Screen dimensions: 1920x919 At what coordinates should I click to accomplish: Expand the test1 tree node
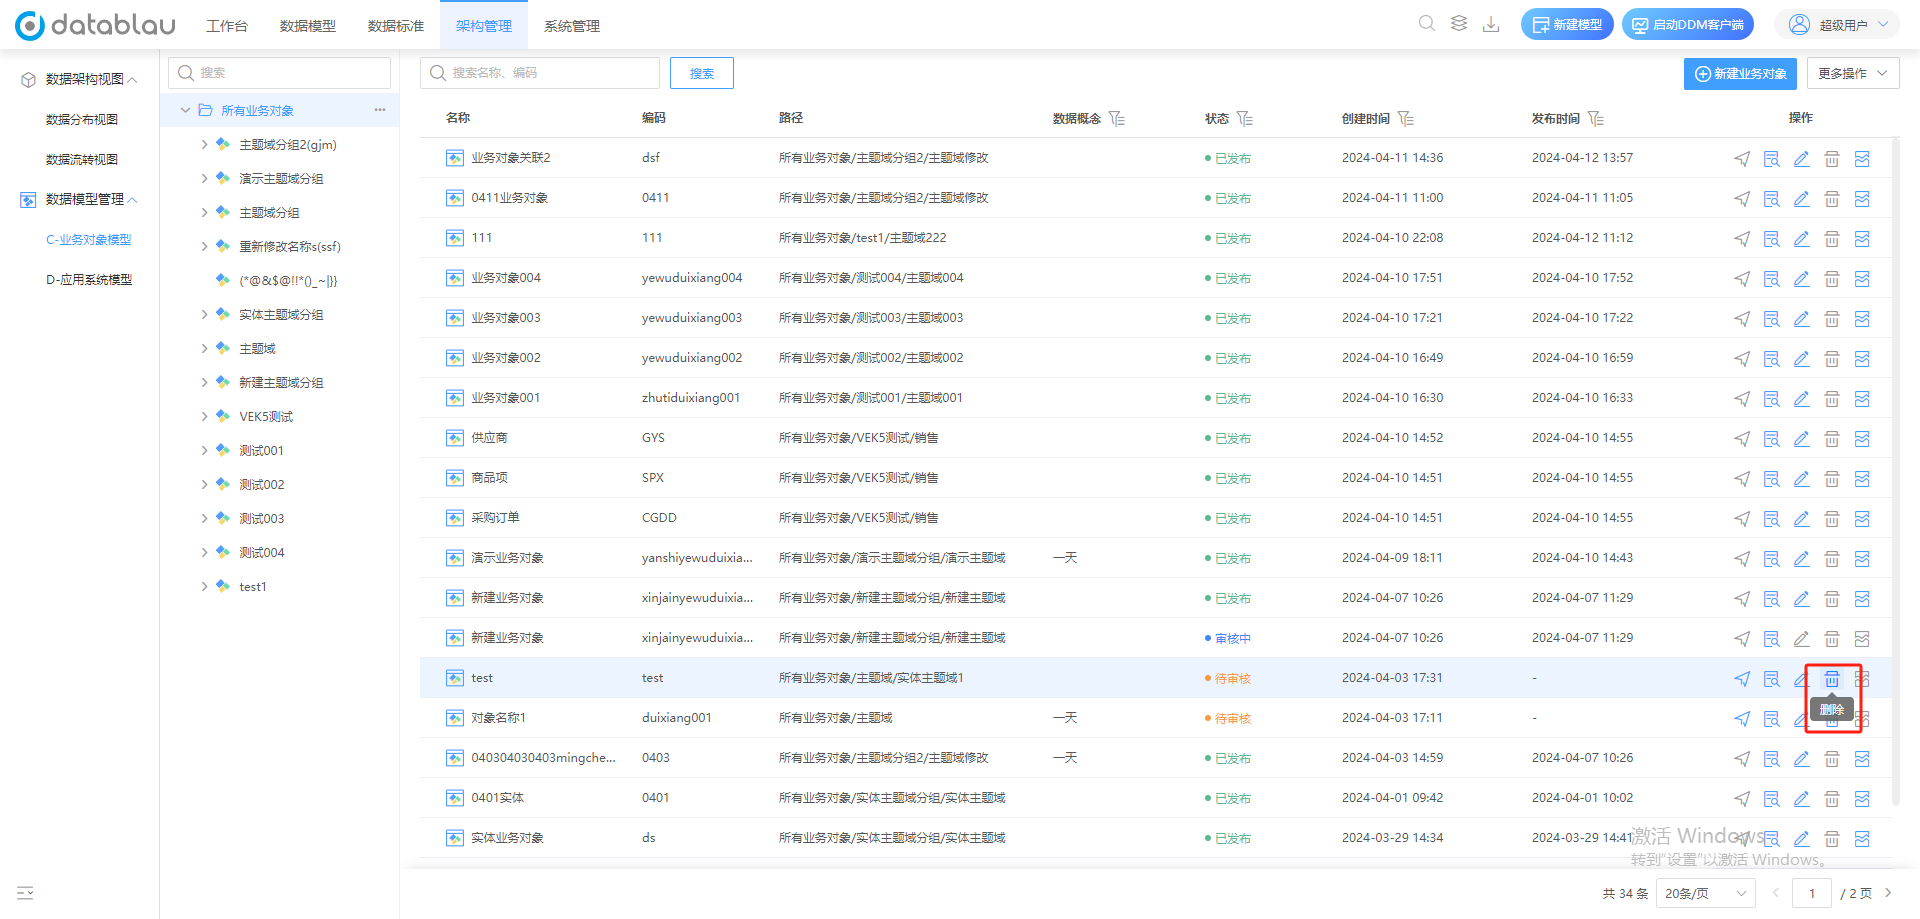point(205,587)
